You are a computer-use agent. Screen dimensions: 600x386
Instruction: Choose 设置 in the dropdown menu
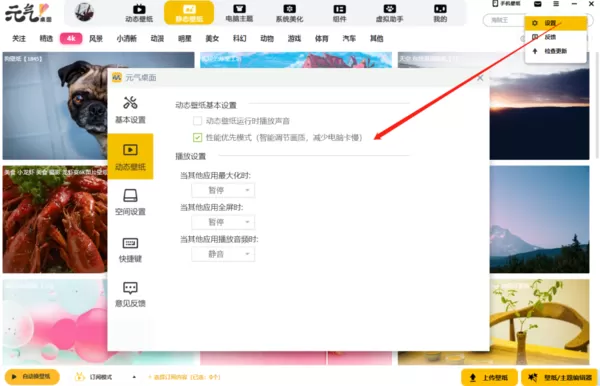(556, 23)
